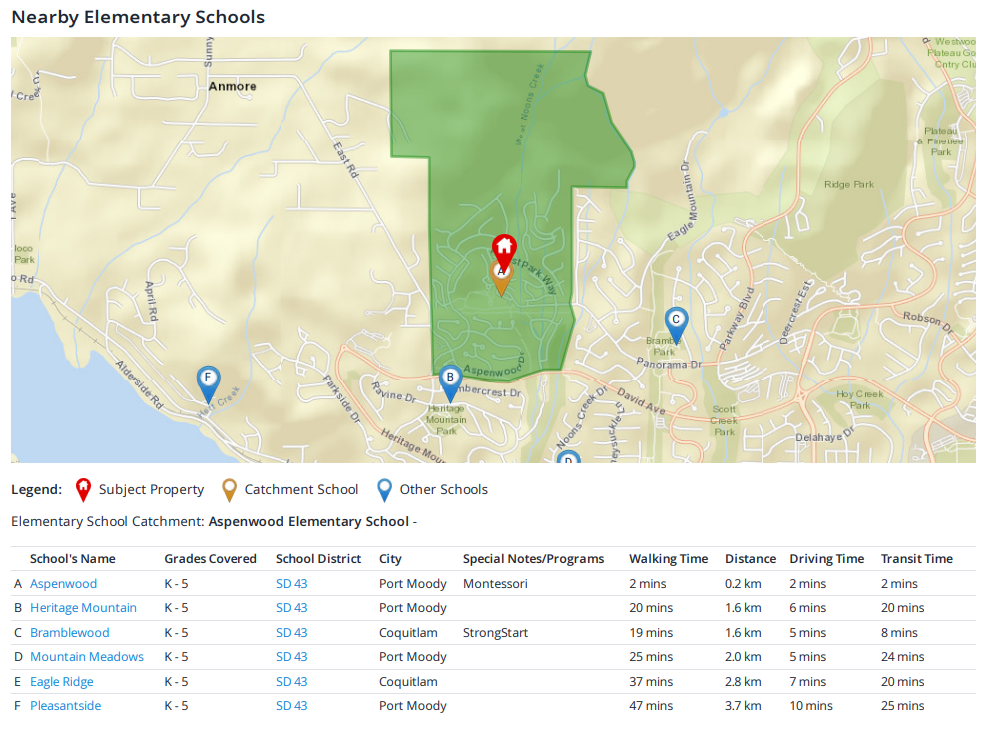Click the School District column header
996x731 pixels.
click(318, 559)
